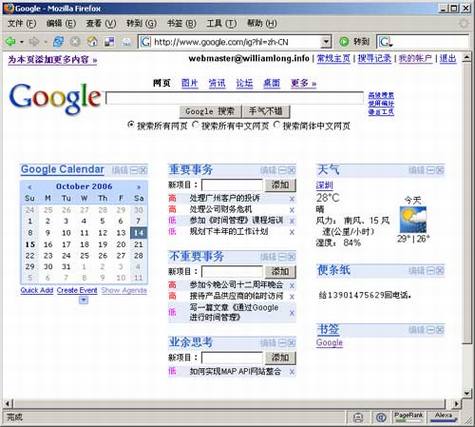Select the 搜索所有中文网页 radio button

[195, 125]
